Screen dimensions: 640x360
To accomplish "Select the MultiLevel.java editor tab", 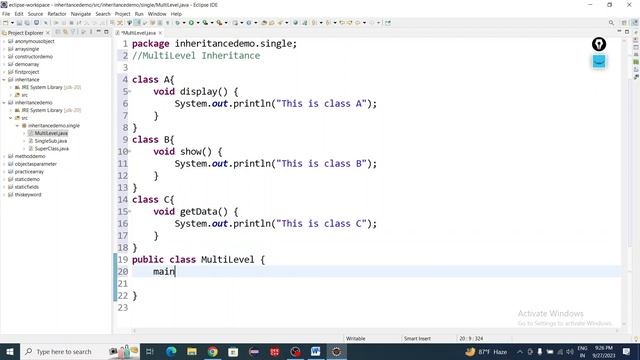I will pyautogui.click(x=138, y=33).
